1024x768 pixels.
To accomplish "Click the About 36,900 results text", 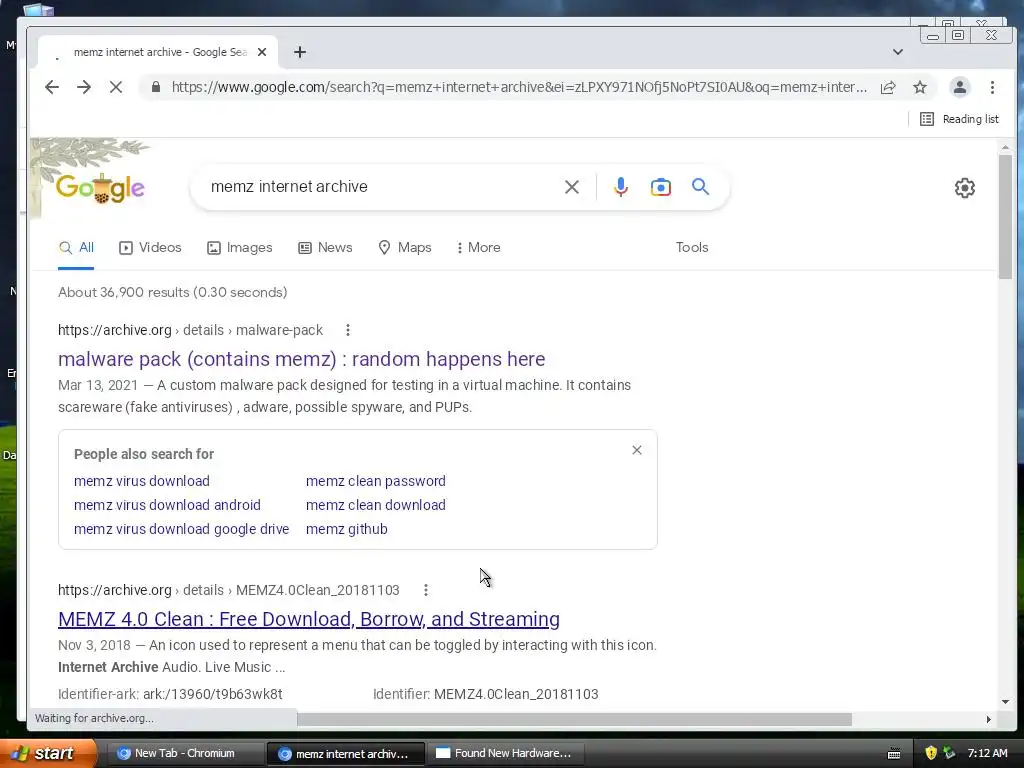I will pos(172,293).
